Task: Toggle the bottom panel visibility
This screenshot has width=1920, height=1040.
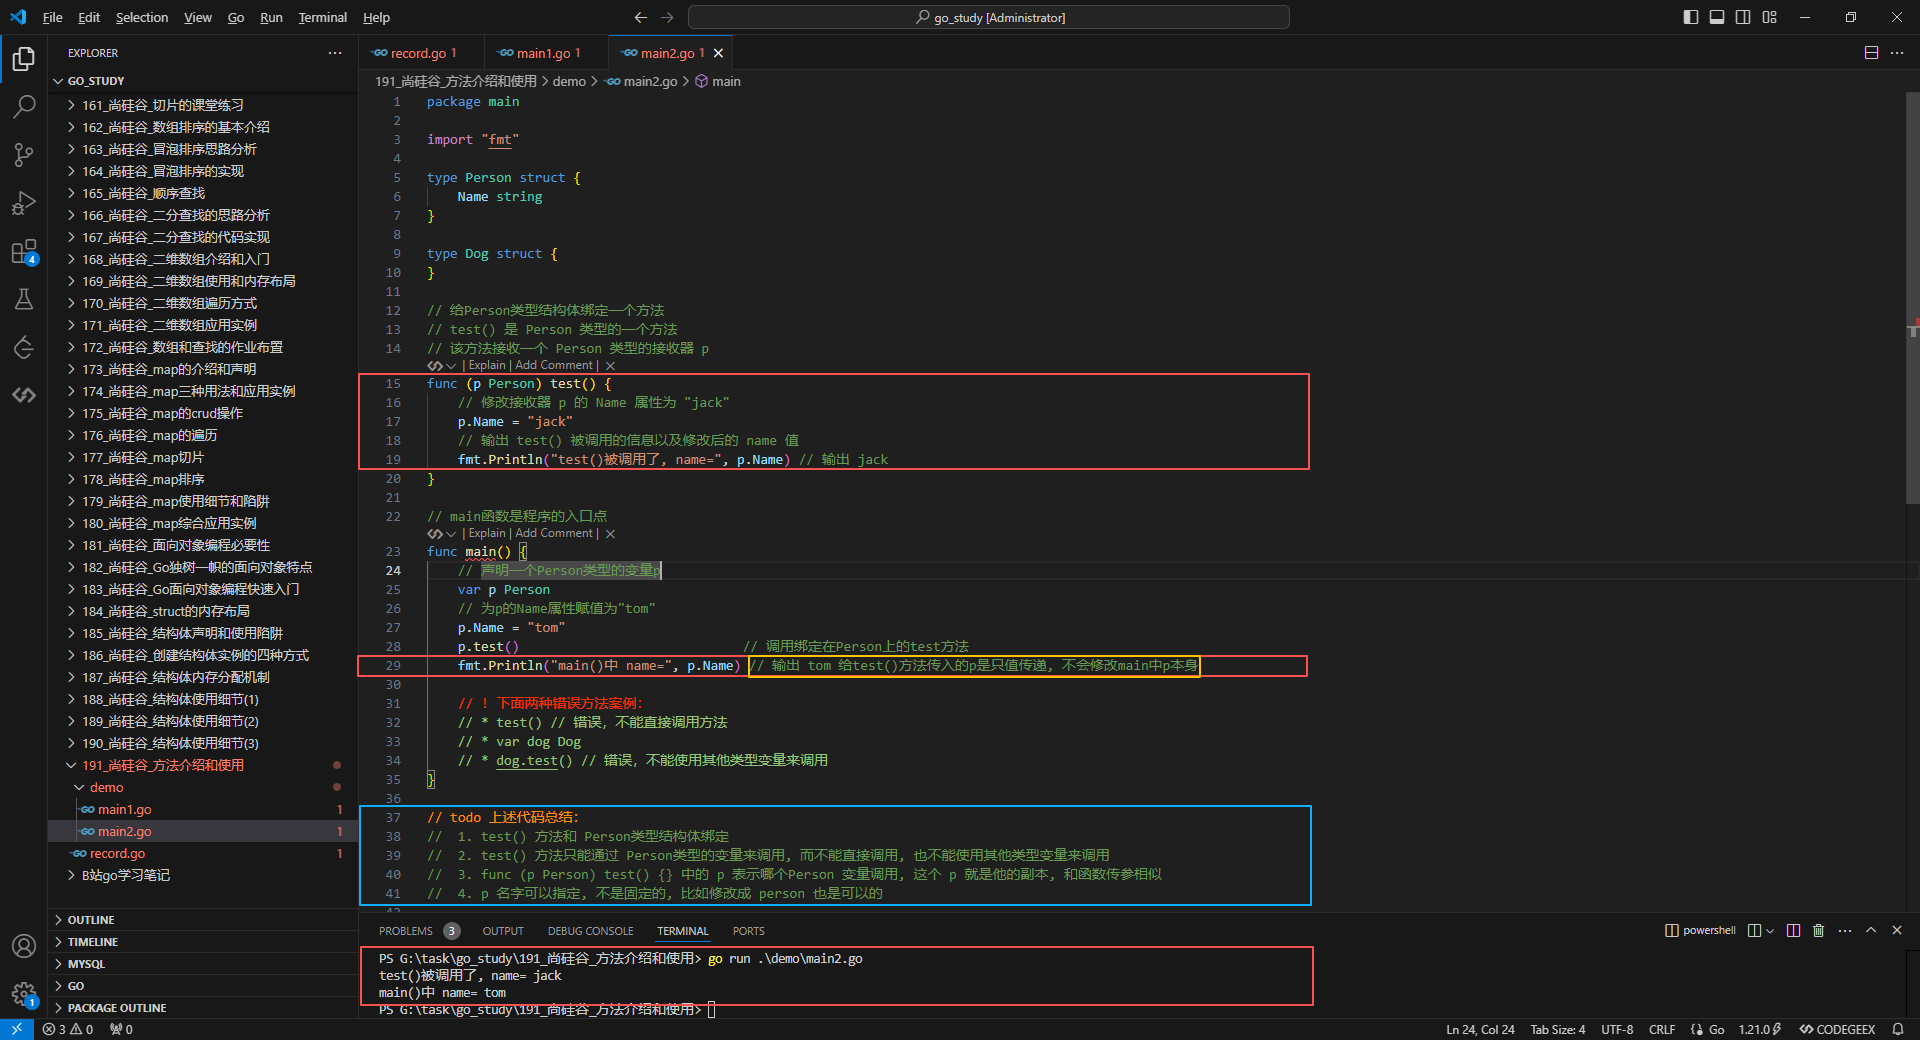Action: pyautogui.click(x=1717, y=17)
